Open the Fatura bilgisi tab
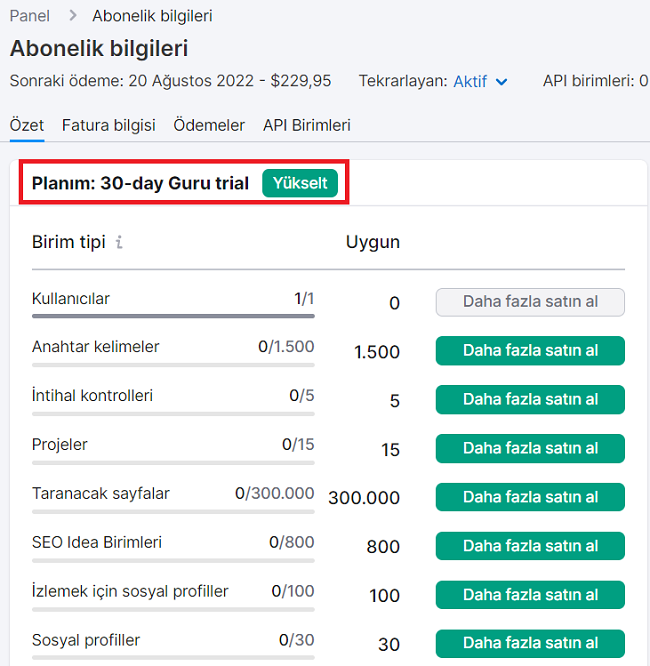 coord(108,125)
